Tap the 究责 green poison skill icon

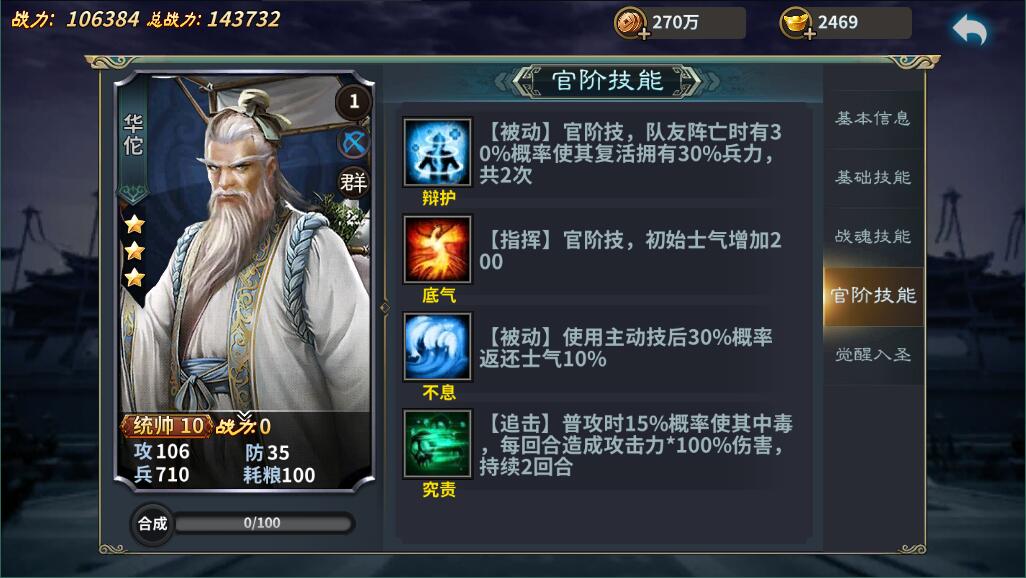[x=437, y=443]
